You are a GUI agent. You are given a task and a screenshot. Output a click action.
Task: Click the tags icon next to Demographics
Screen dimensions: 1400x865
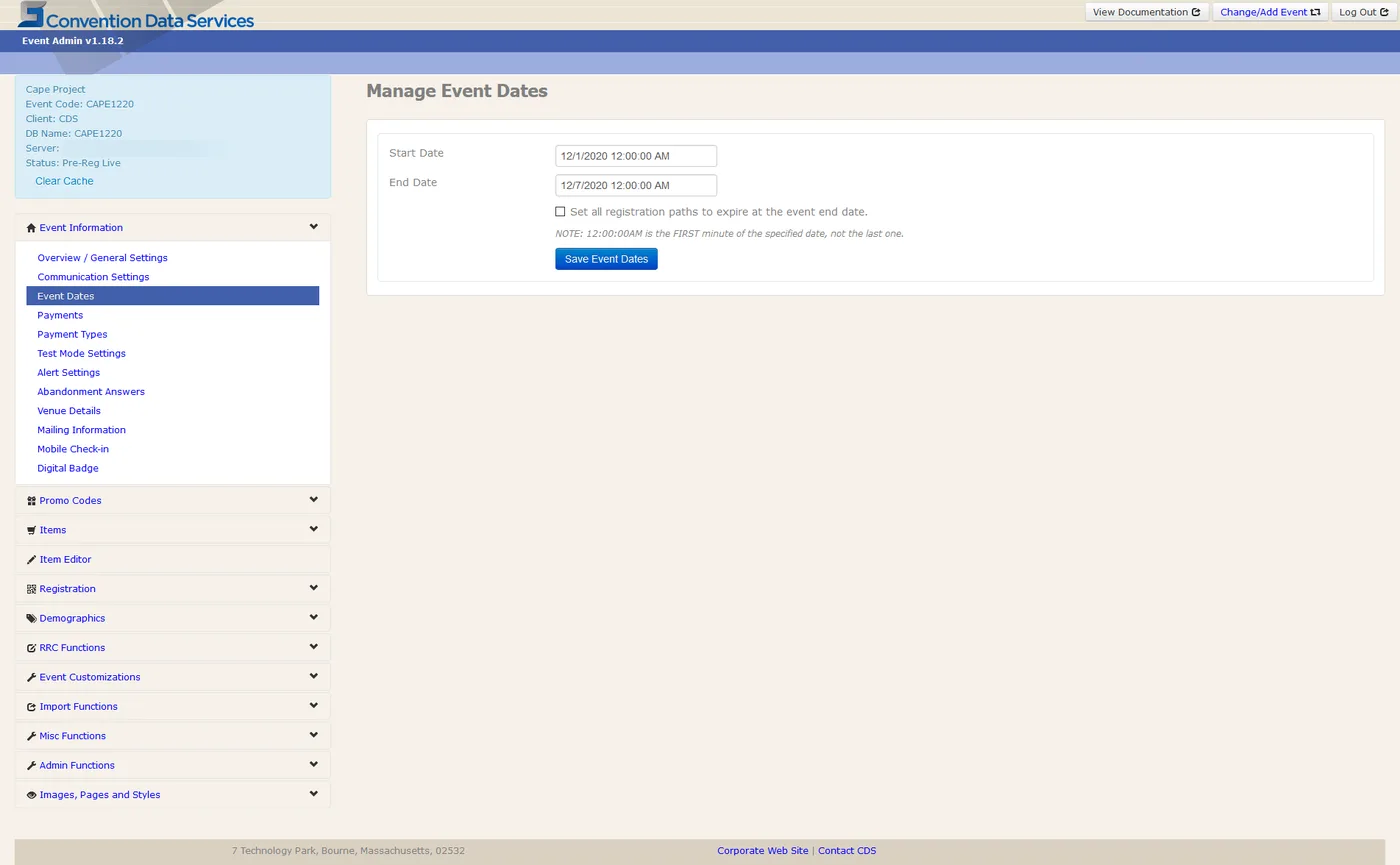31,619
